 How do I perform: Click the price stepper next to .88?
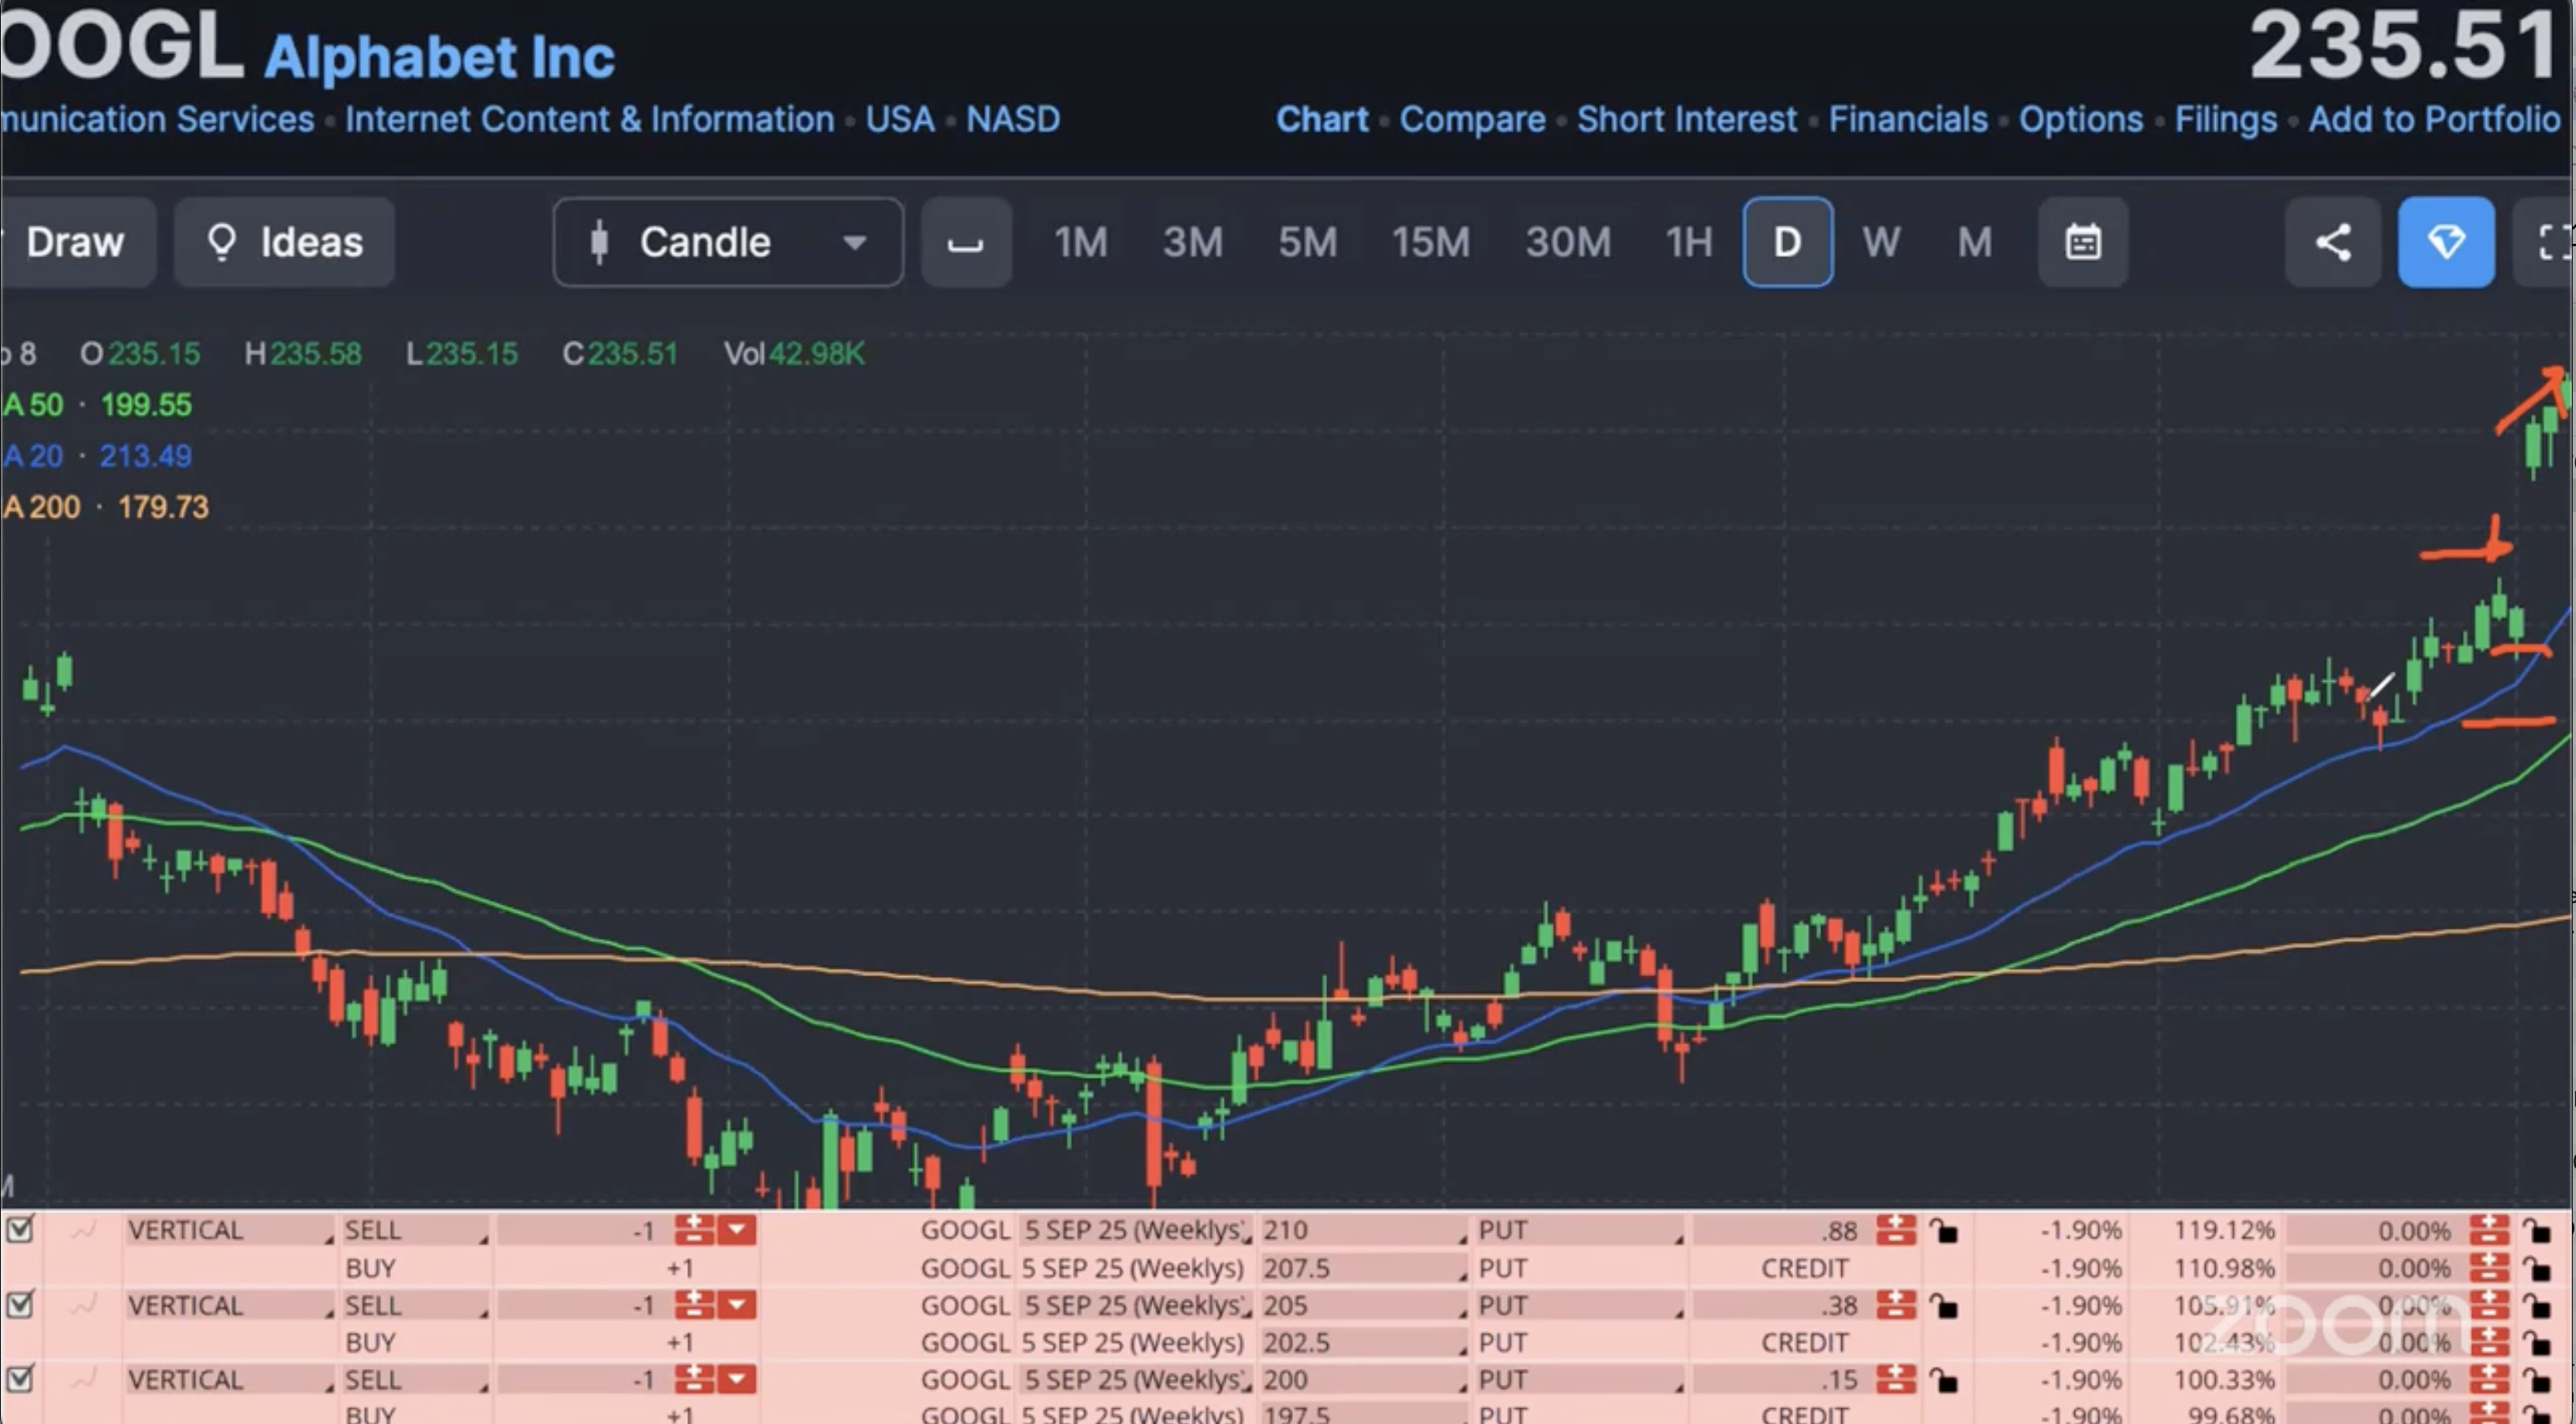pyautogui.click(x=1895, y=1230)
